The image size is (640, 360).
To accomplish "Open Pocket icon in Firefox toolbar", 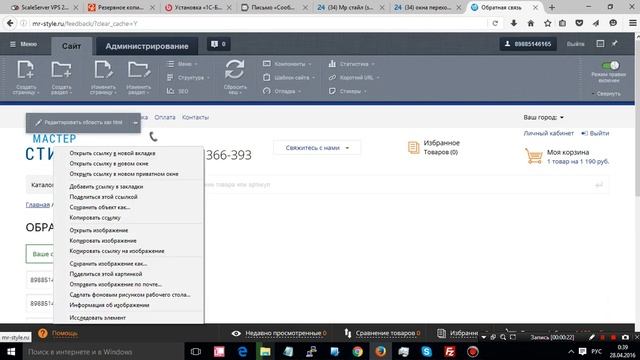I will (579, 23).
